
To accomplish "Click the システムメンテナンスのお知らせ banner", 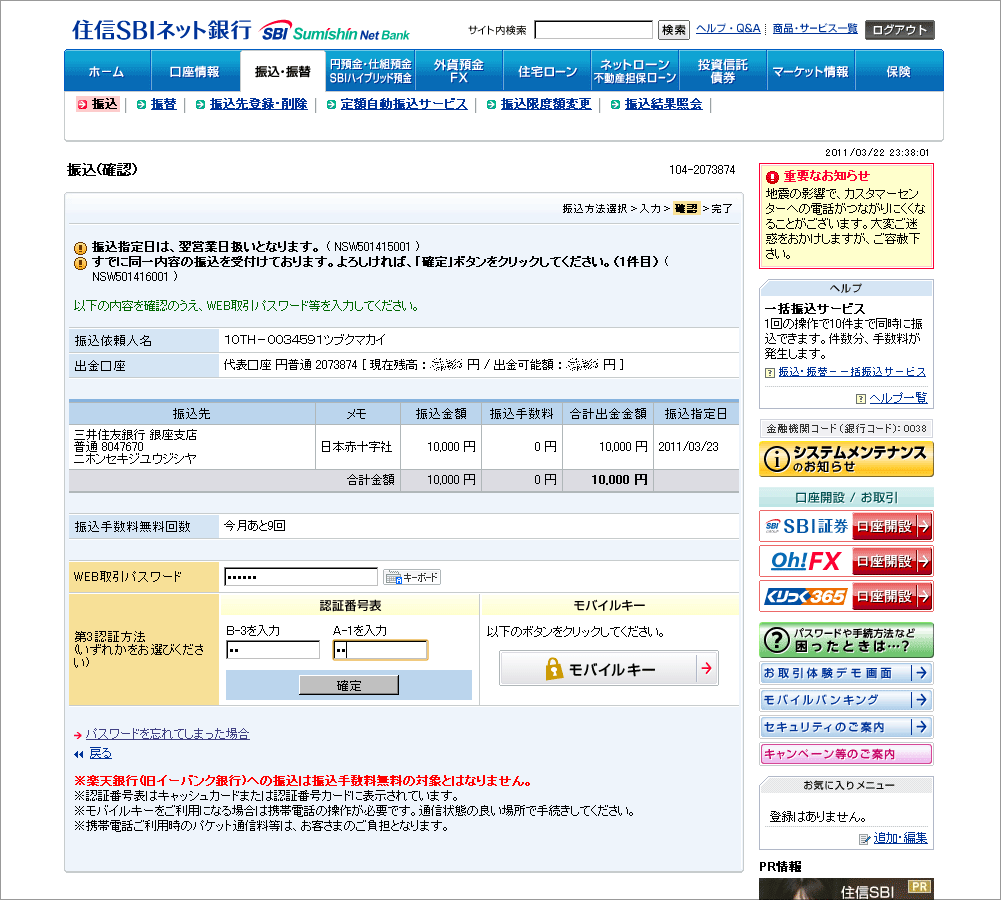I will point(846,459).
